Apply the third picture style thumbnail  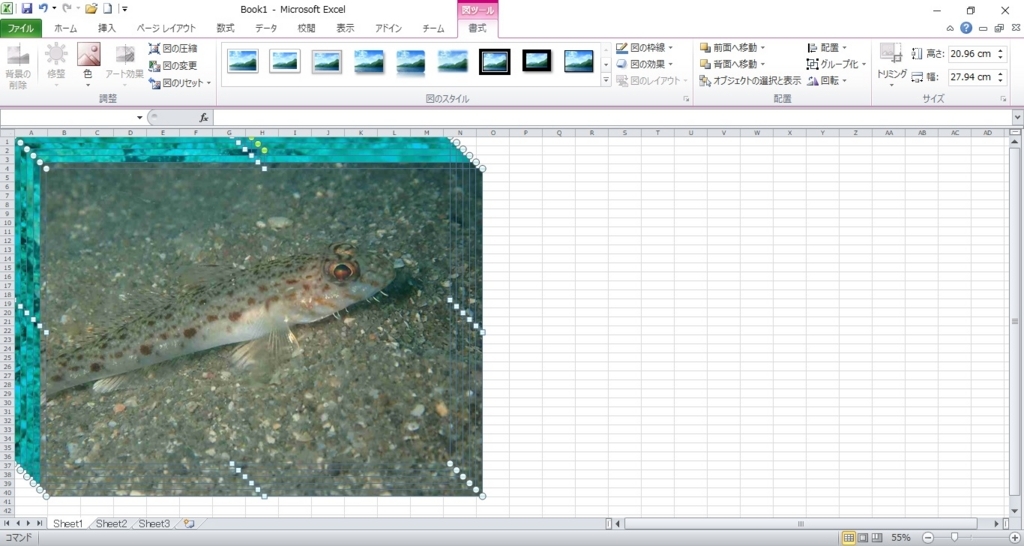point(327,61)
